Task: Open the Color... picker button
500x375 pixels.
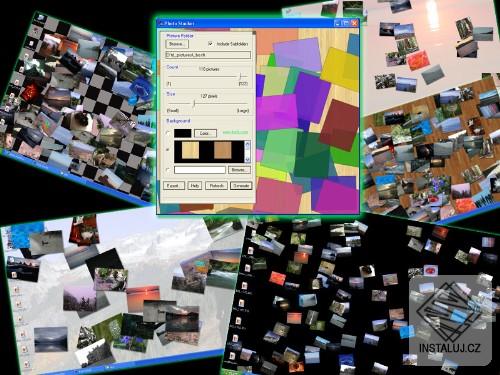Action: [205, 133]
